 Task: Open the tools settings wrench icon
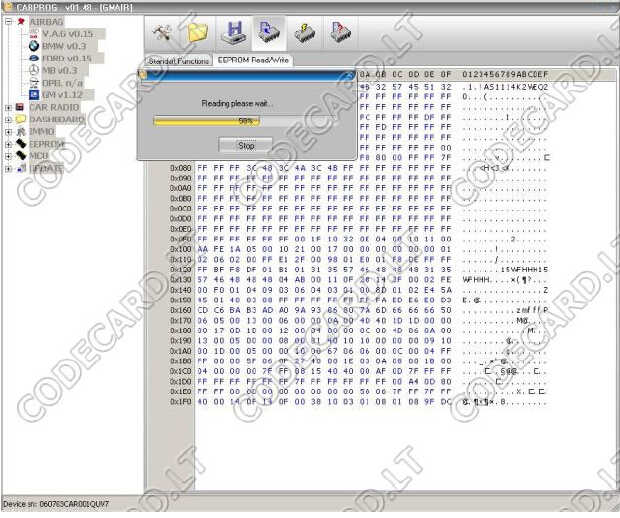162,33
